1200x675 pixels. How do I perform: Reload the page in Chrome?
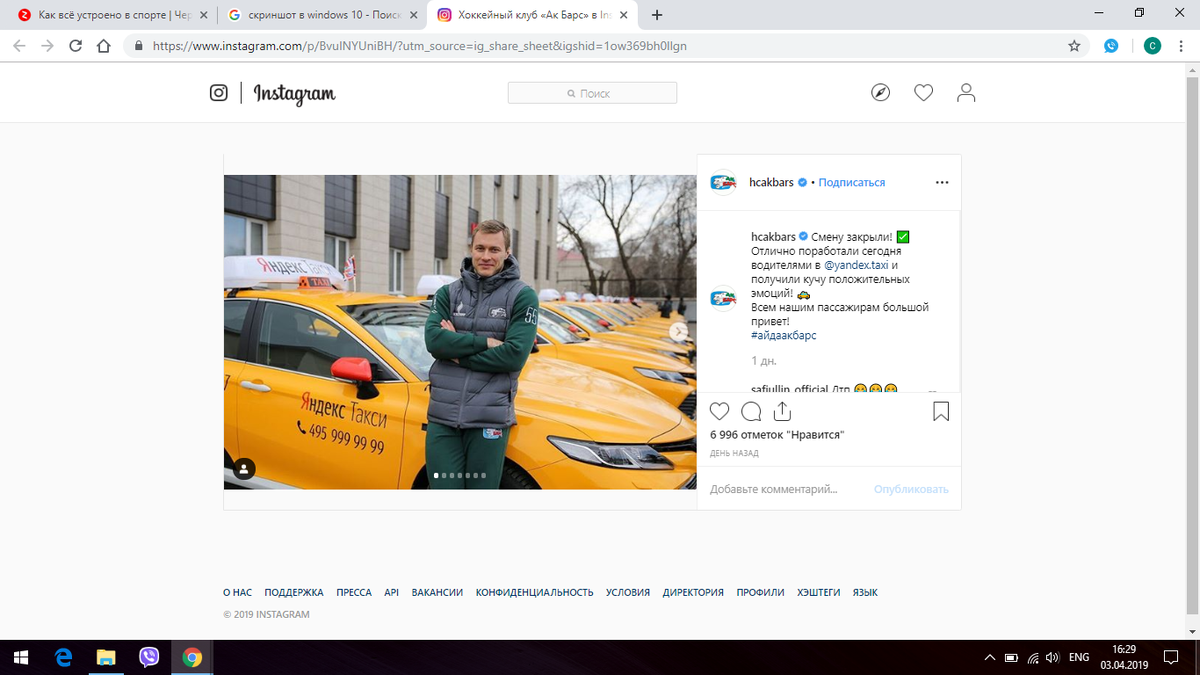pos(75,46)
